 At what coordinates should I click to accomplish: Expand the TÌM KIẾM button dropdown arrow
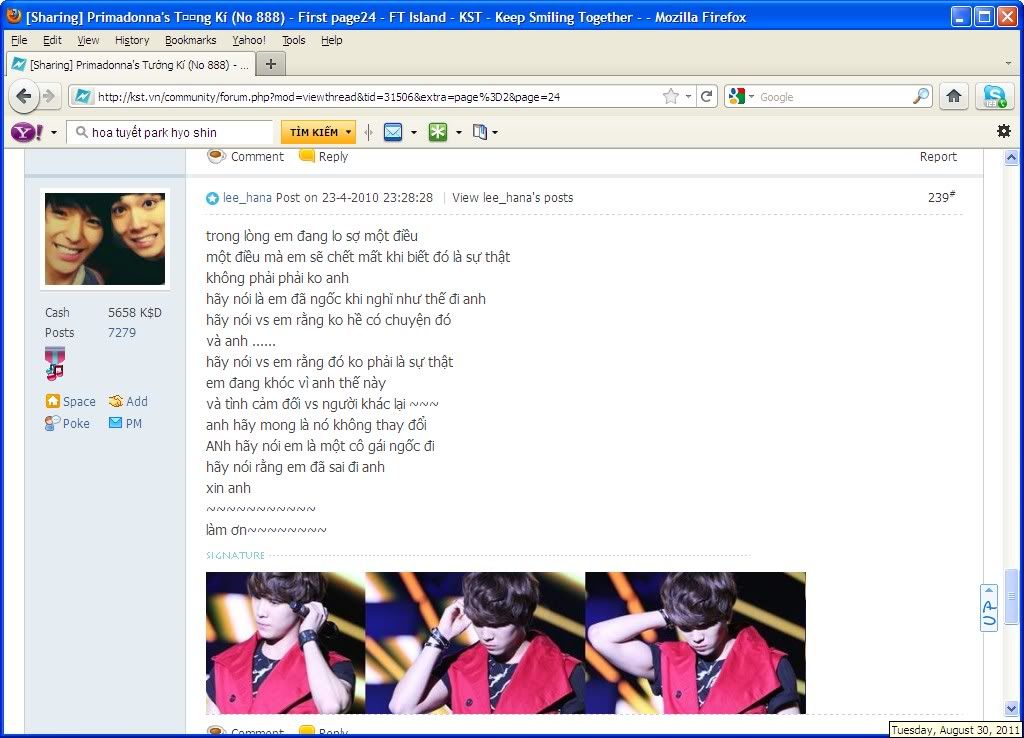point(349,132)
